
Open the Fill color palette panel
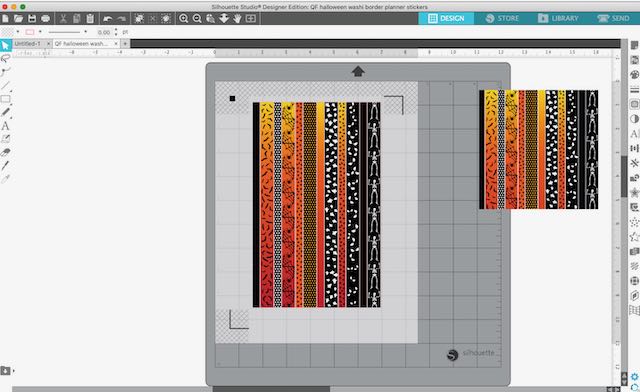click(634, 75)
